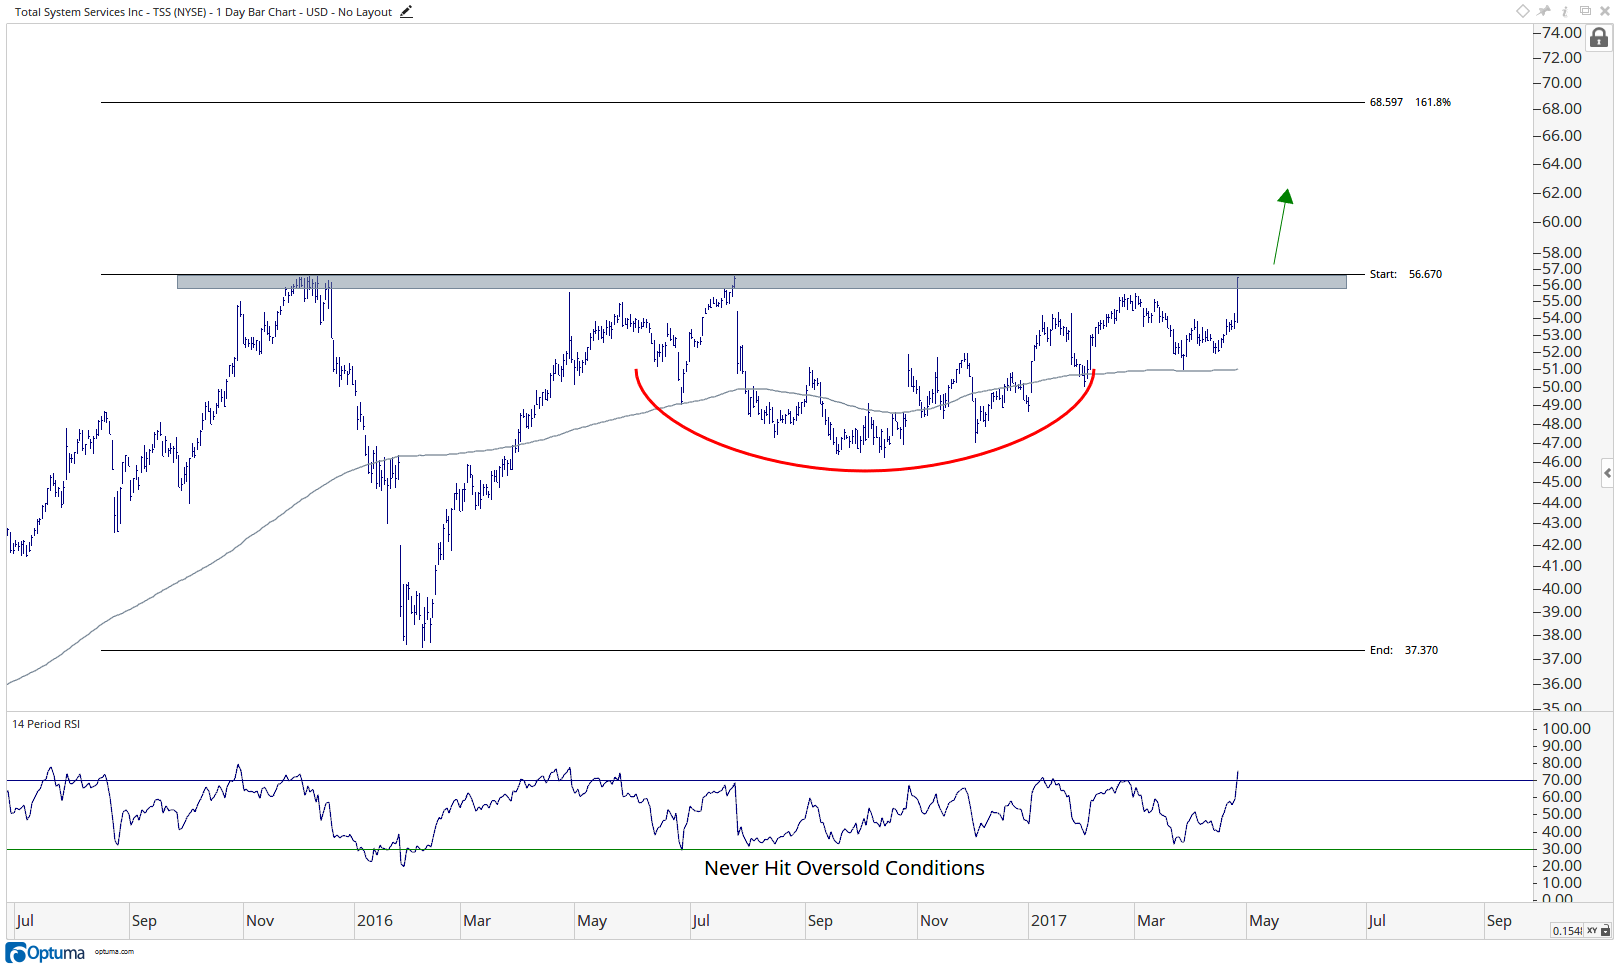Expand the side panel arrow at right edge
This screenshot has width=1620, height=967.
point(1607,473)
